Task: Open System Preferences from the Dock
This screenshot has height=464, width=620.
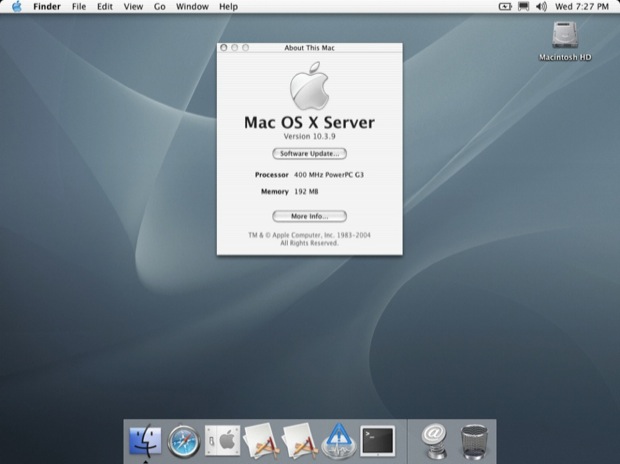Action: tap(223, 441)
